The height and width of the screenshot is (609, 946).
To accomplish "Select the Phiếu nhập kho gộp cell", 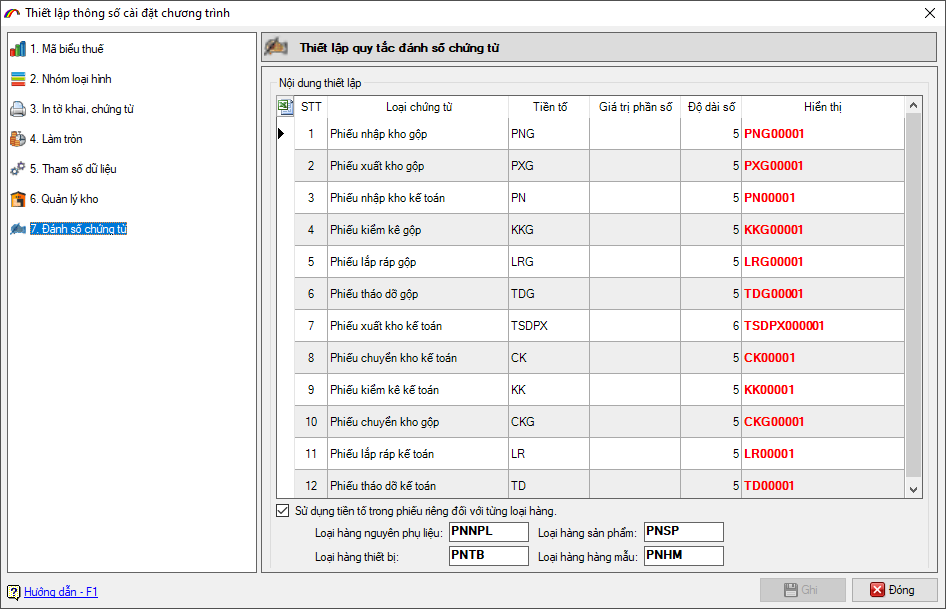I will click(418, 134).
